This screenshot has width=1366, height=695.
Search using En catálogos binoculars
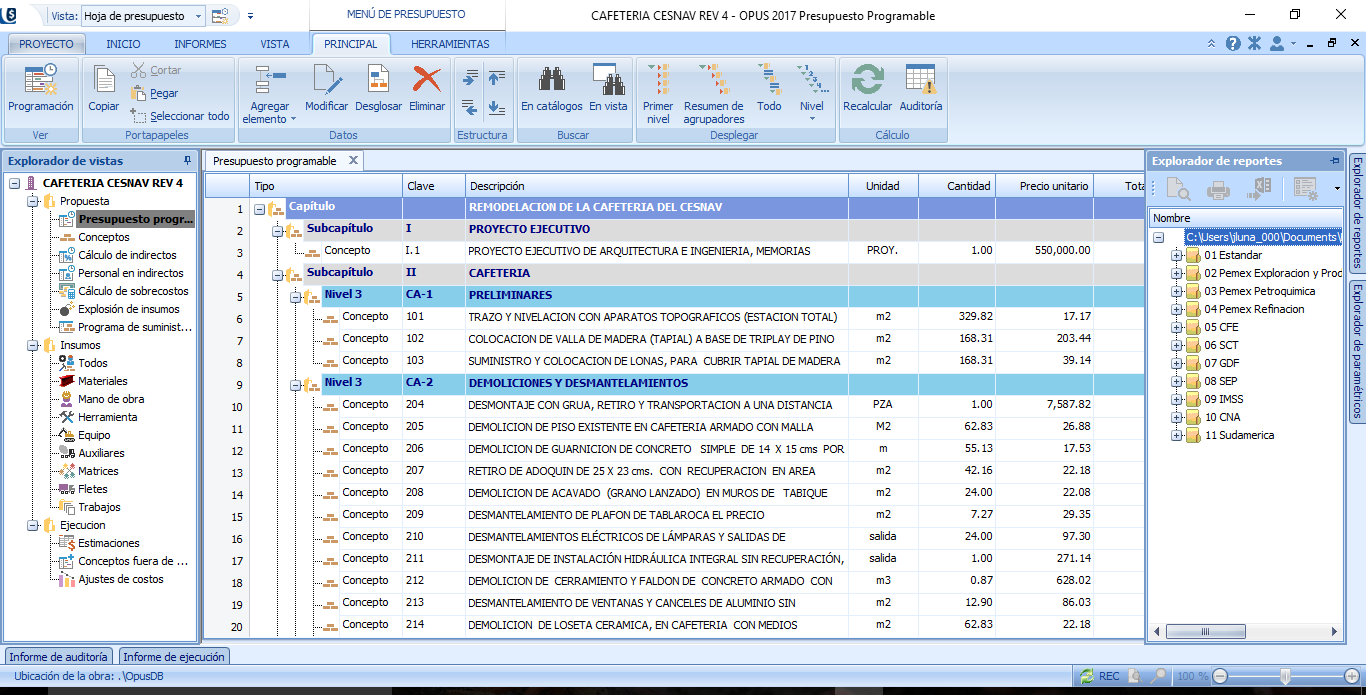coord(551,80)
